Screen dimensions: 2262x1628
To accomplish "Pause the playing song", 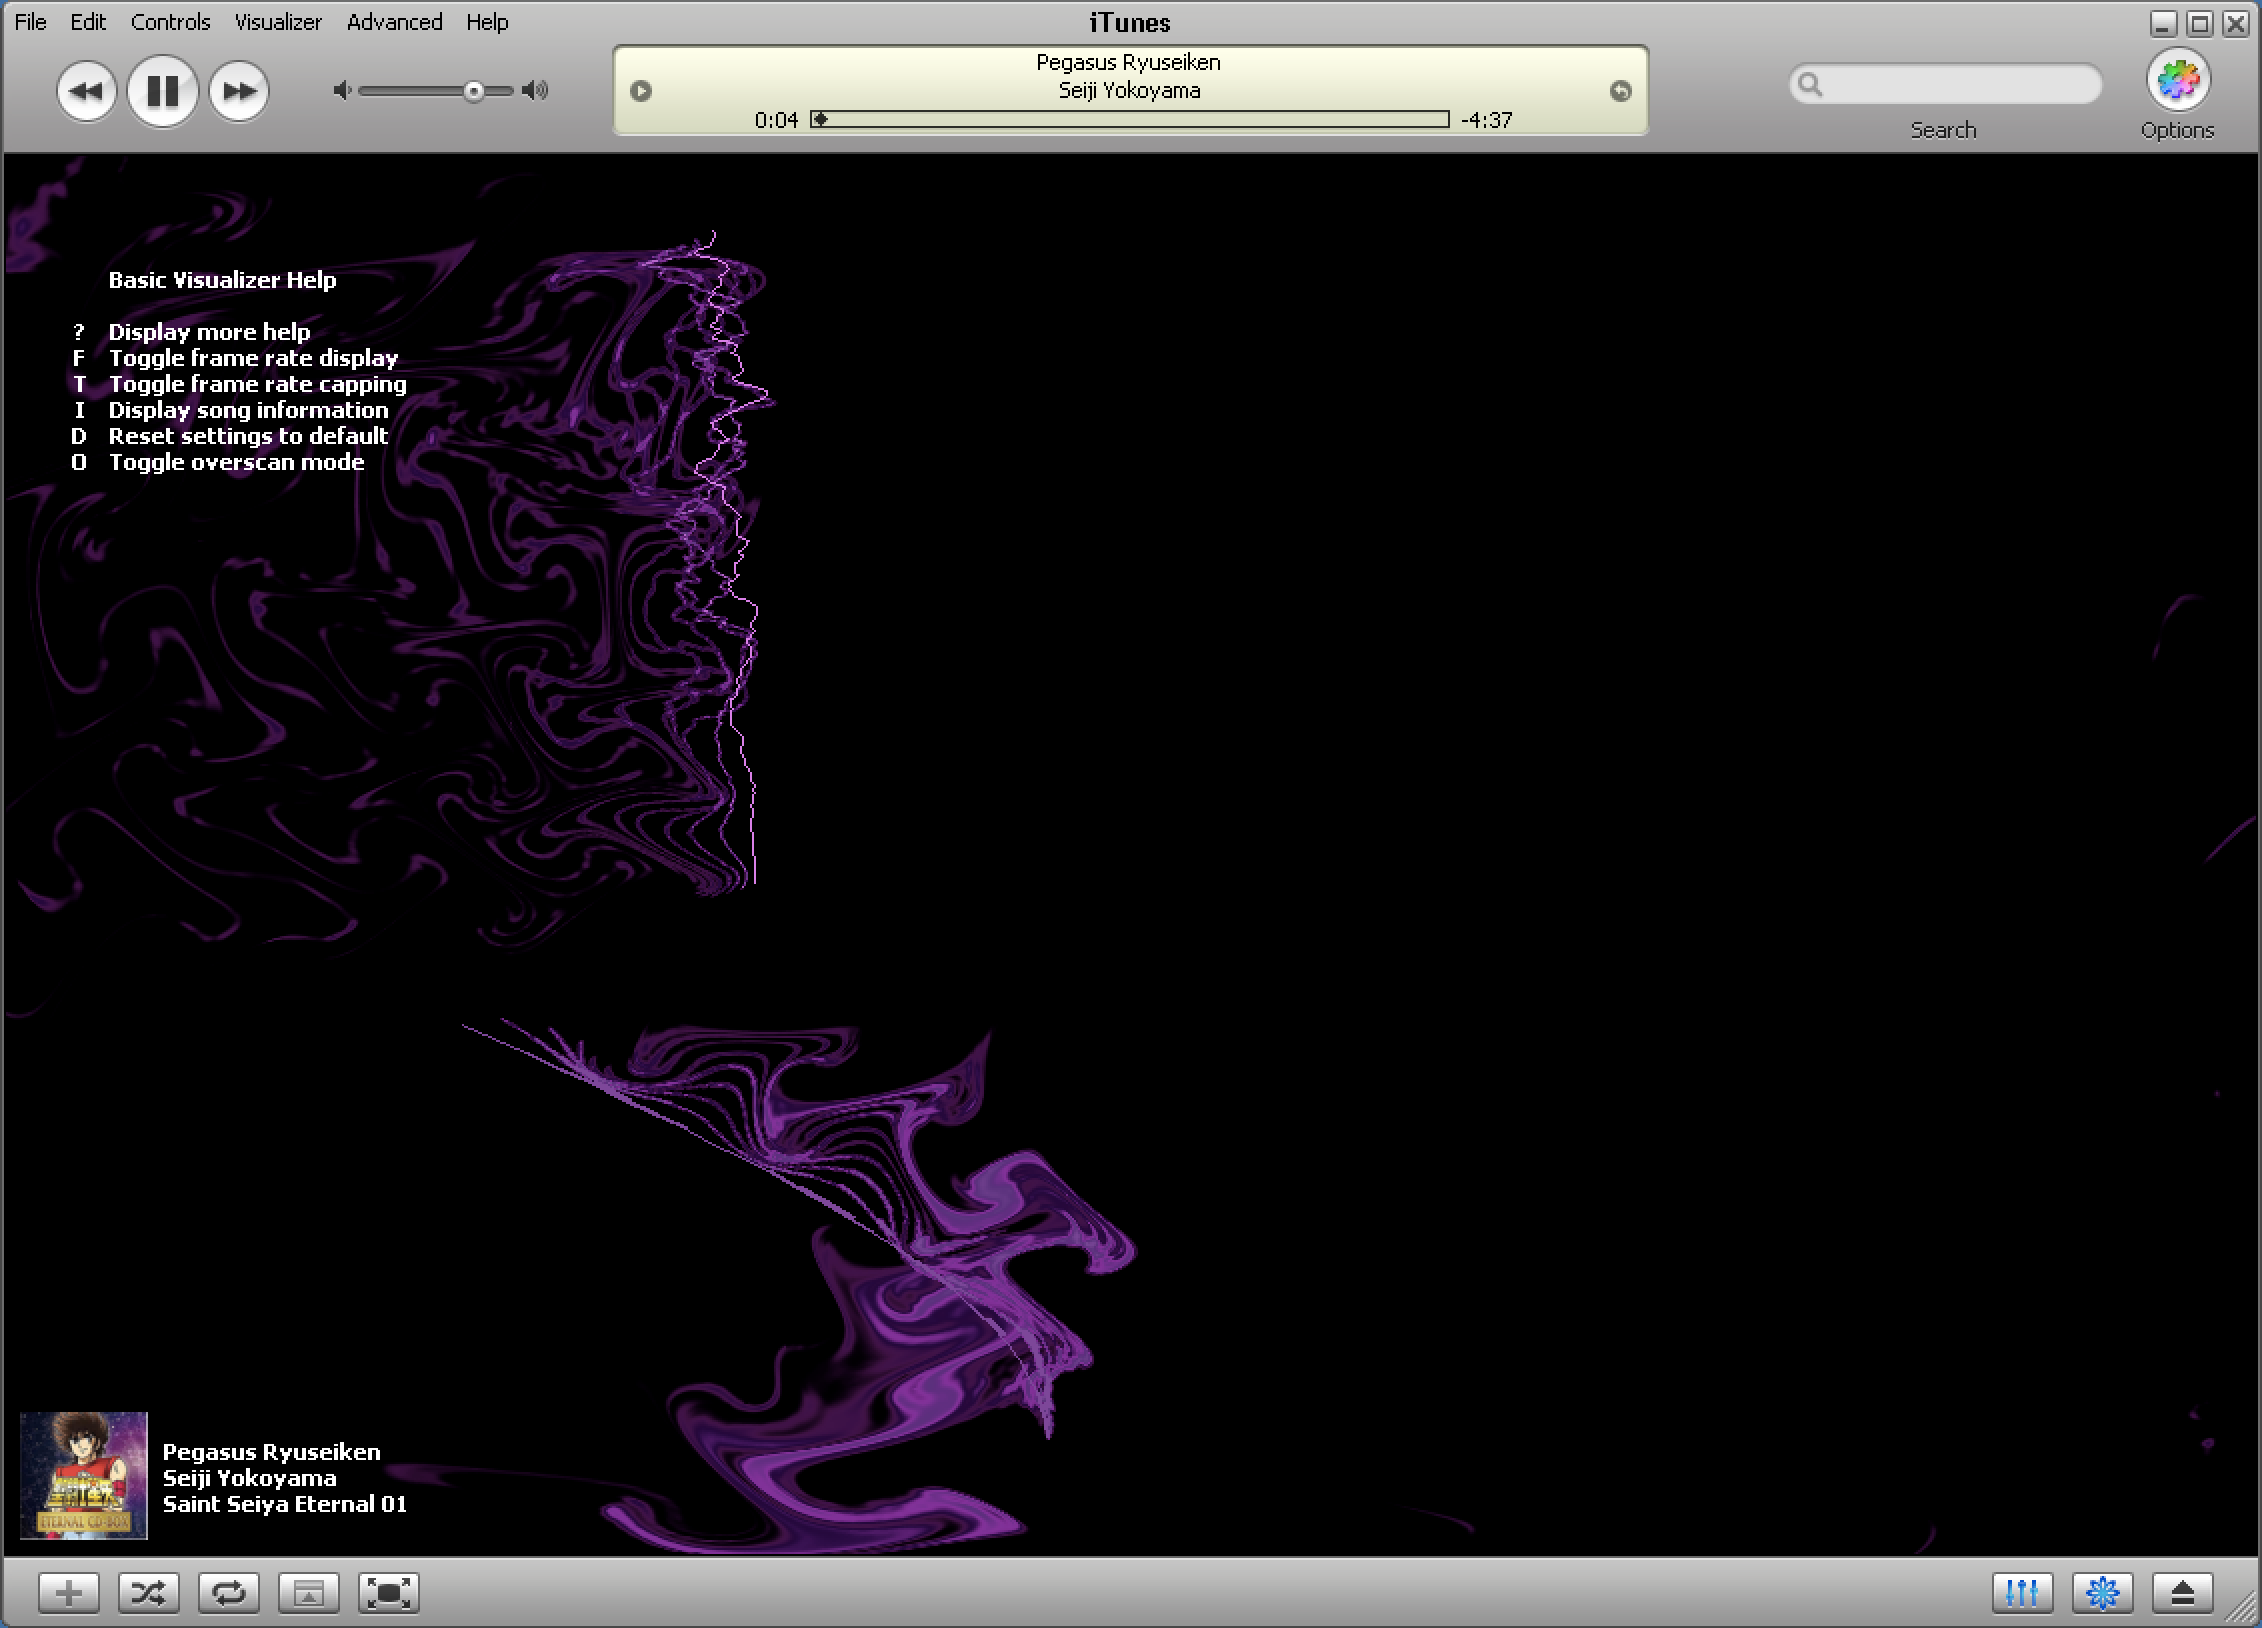I will click(162, 91).
